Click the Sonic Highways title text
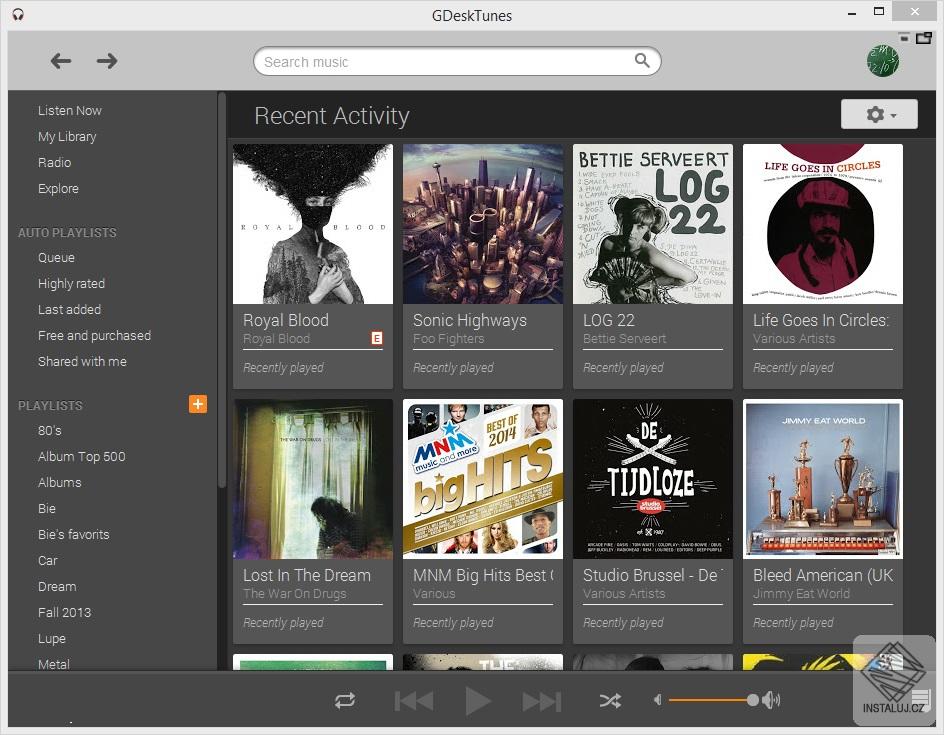Viewport: 944px width, 735px height. pos(470,320)
